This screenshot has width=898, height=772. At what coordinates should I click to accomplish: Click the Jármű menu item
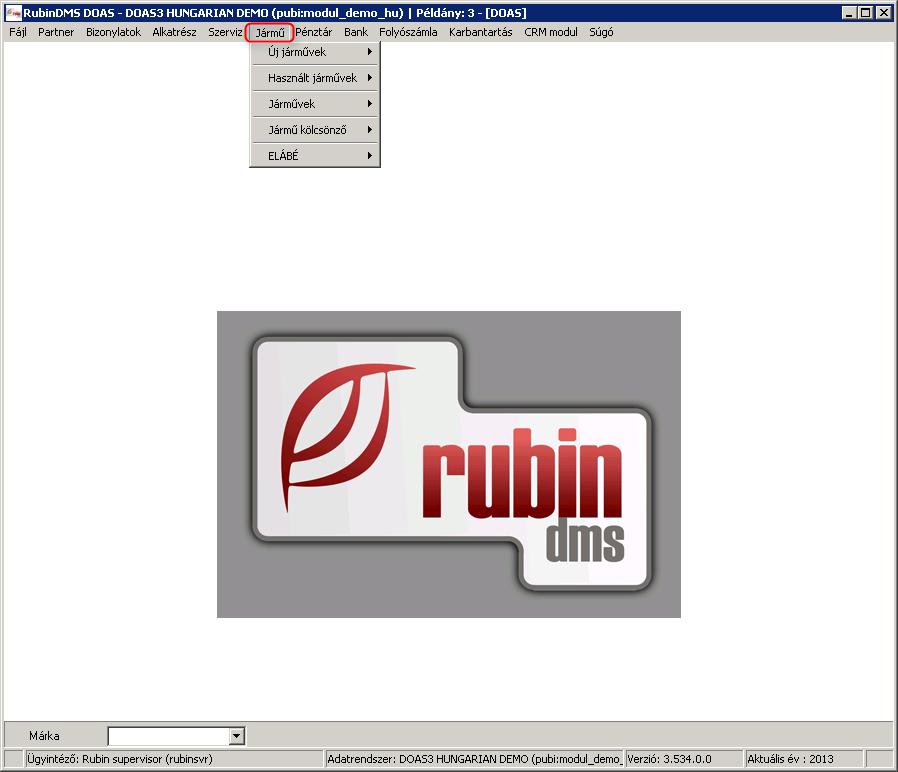[x=270, y=33]
